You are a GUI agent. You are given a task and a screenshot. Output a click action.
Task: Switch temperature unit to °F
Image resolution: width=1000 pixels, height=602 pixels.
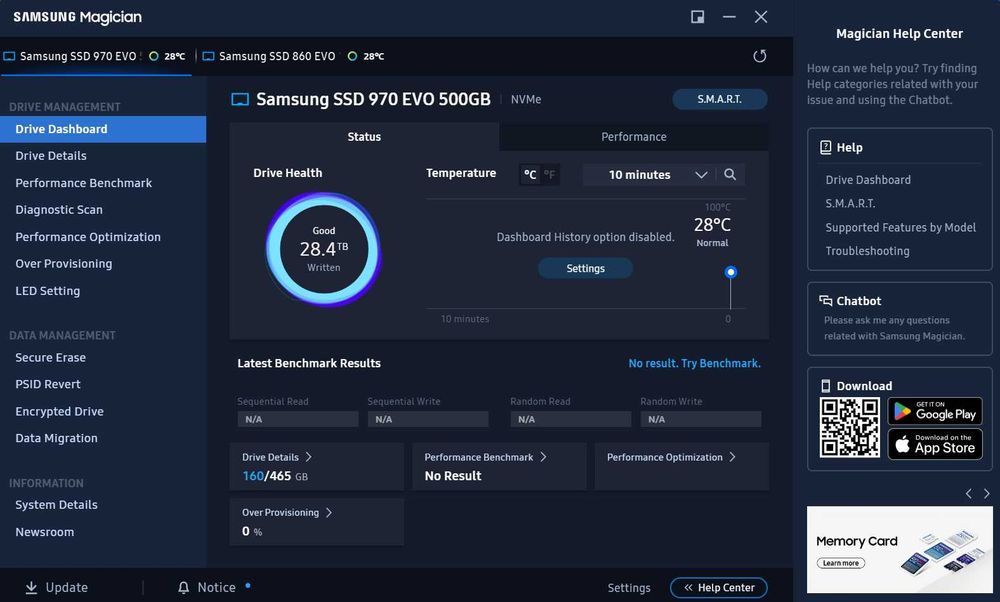pyautogui.click(x=549, y=174)
